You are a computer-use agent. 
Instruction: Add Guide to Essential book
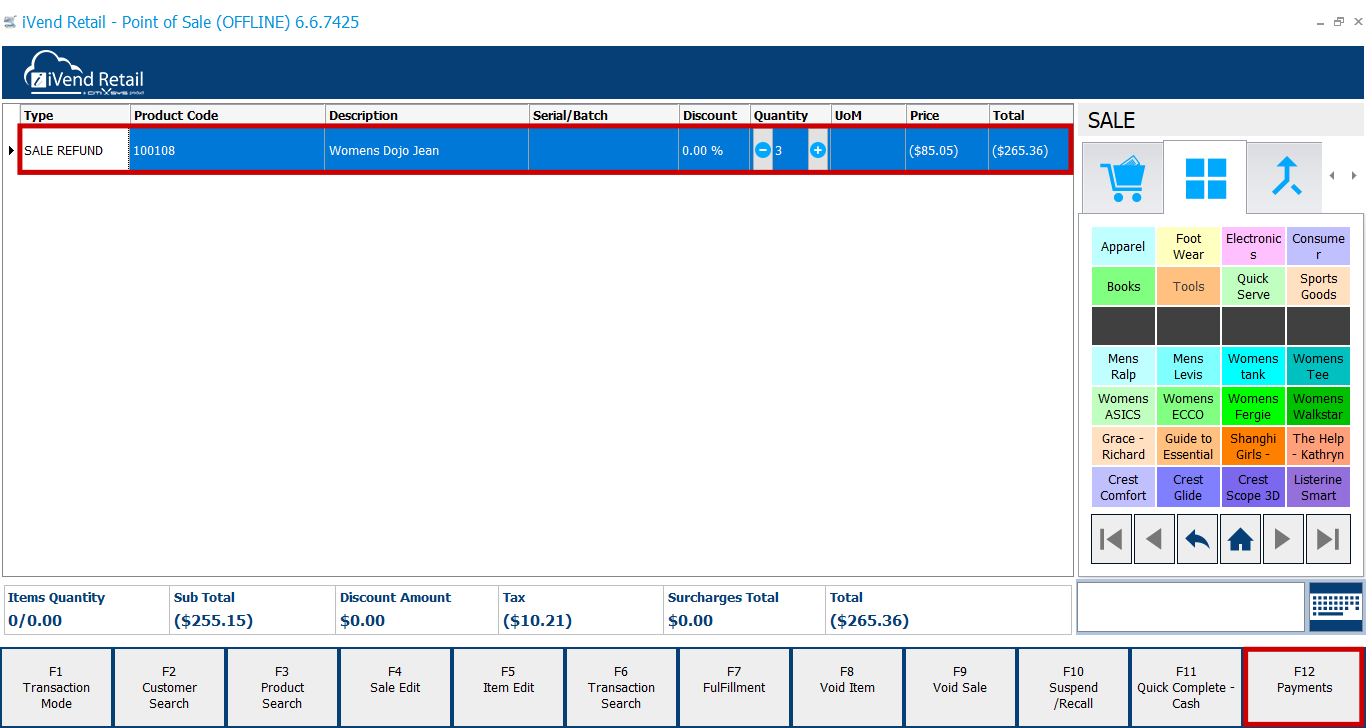tap(1188, 446)
